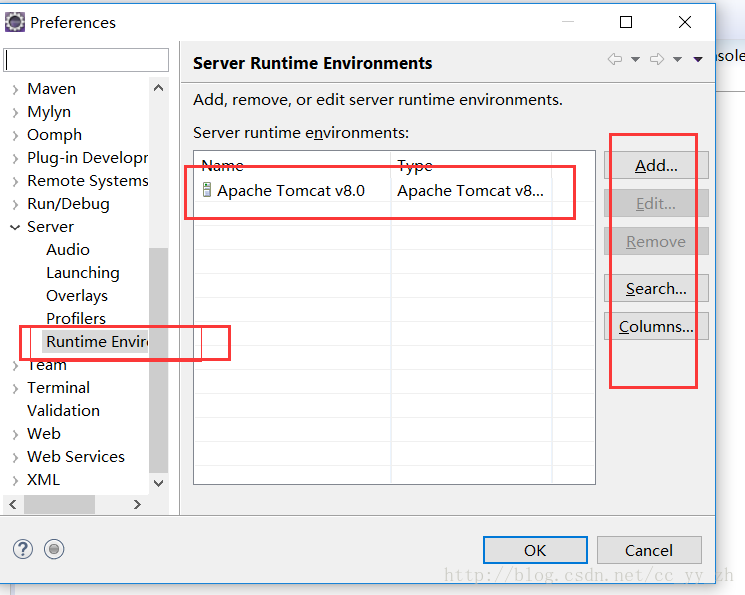Dismiss dialog with Cancel button
Screen dimensions: 745x595
coord(649,550)
